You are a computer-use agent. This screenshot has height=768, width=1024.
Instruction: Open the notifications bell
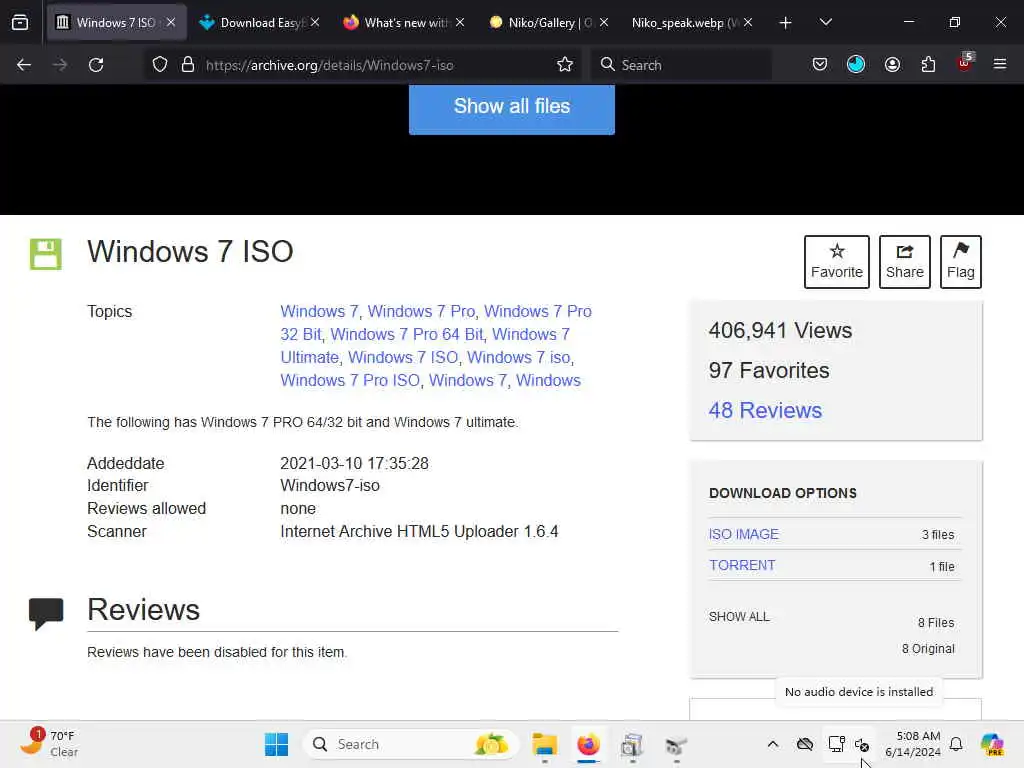point(956,744)
